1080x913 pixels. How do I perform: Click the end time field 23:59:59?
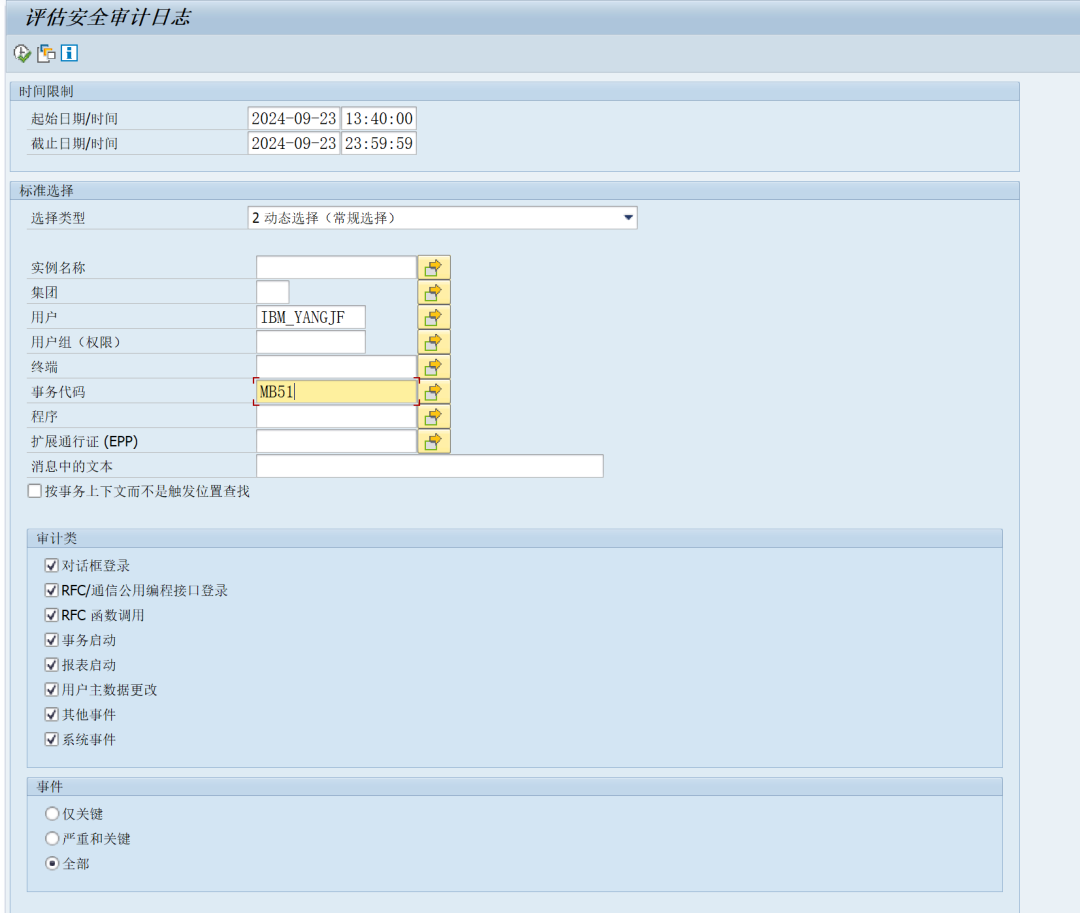coord(379,143)
